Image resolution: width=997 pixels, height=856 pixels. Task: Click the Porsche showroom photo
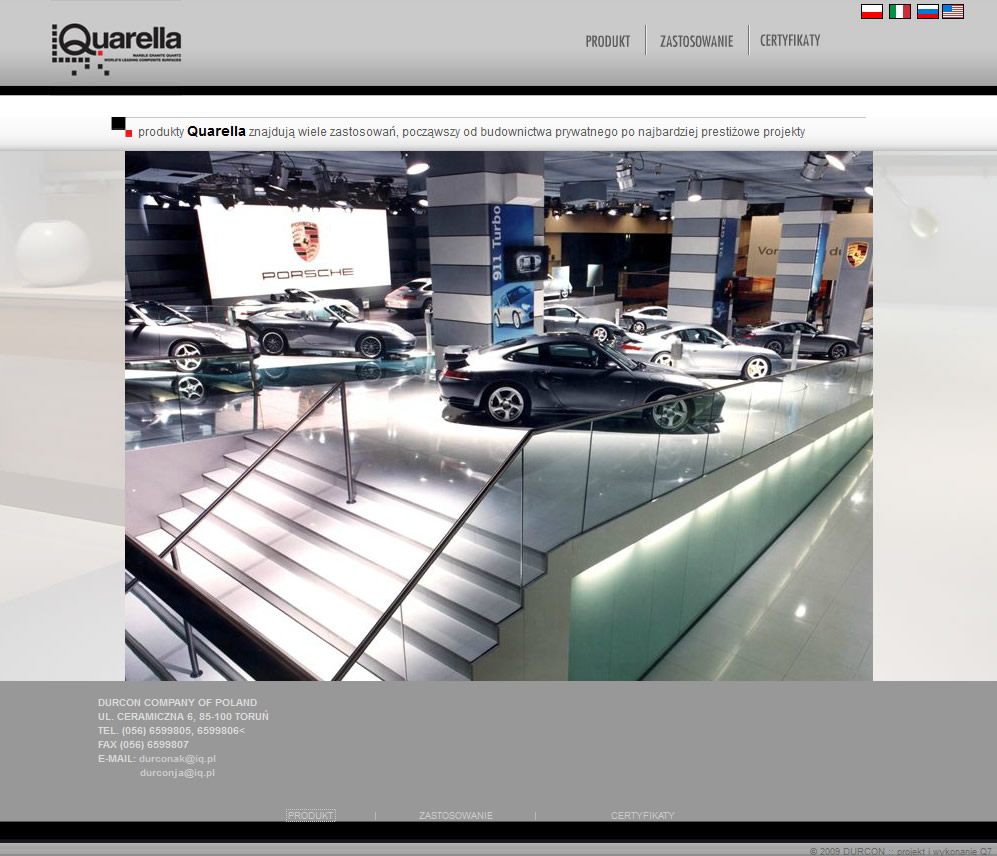[x=498, y=416]
